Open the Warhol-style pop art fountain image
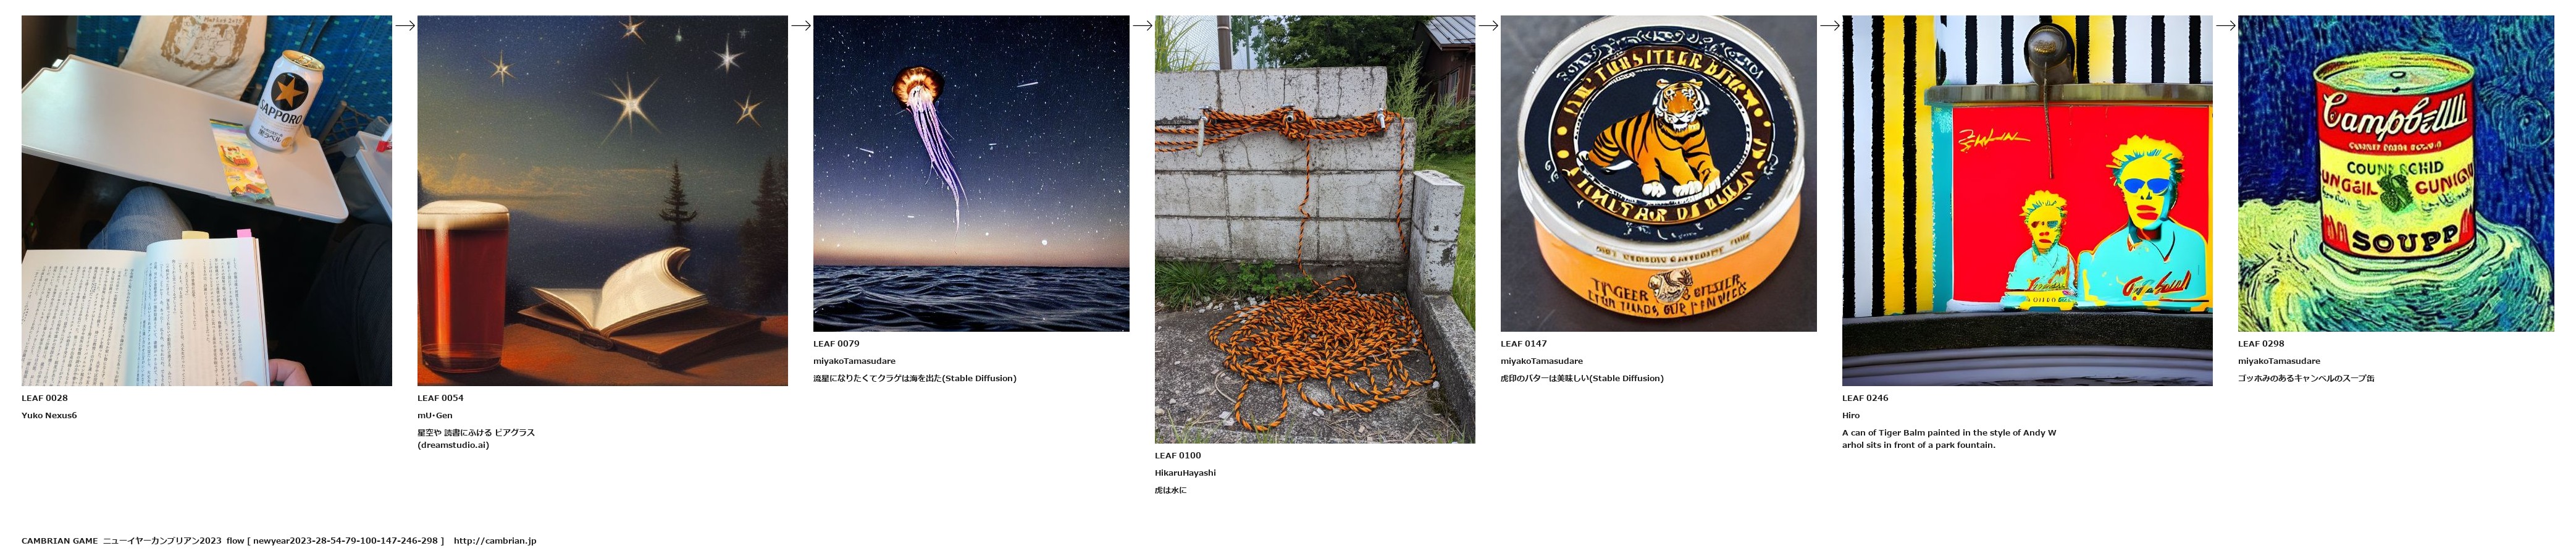Screen dimensions: 2576x556 pyautogui.click(x=2027, y=200)
